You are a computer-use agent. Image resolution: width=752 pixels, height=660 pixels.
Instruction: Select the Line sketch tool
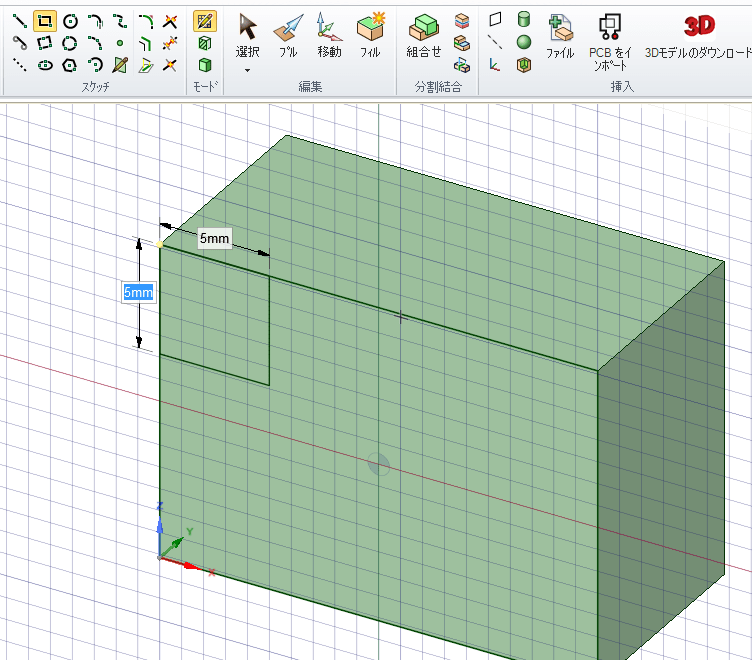tap(19, 21)
